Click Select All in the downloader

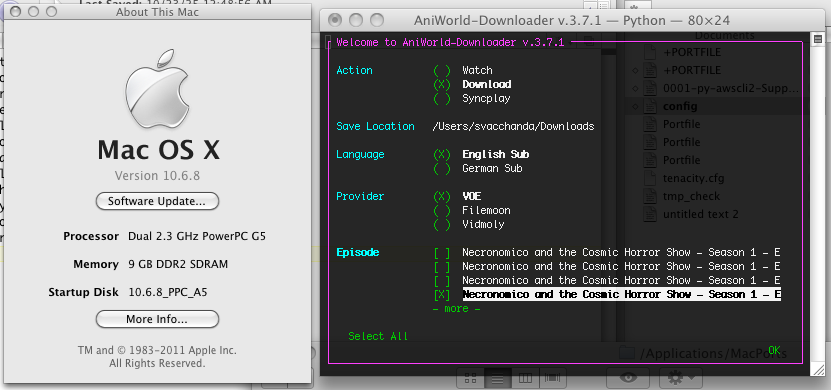[378, 336]
